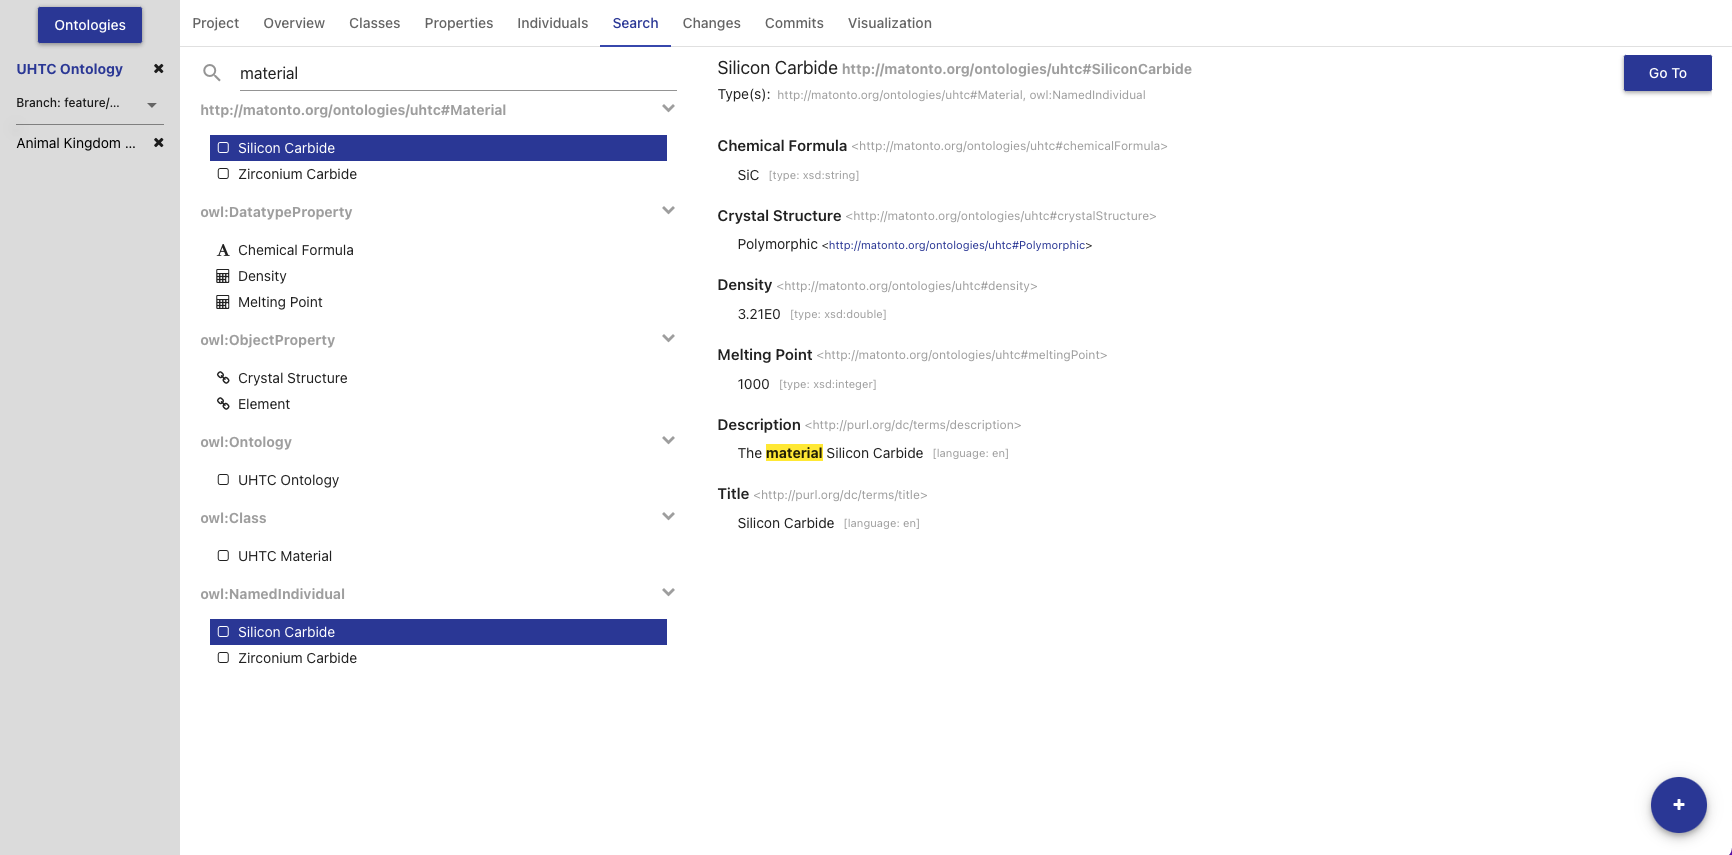Click the Go To button
The image size is (1732, 855).
click(x=1667, y=73)
